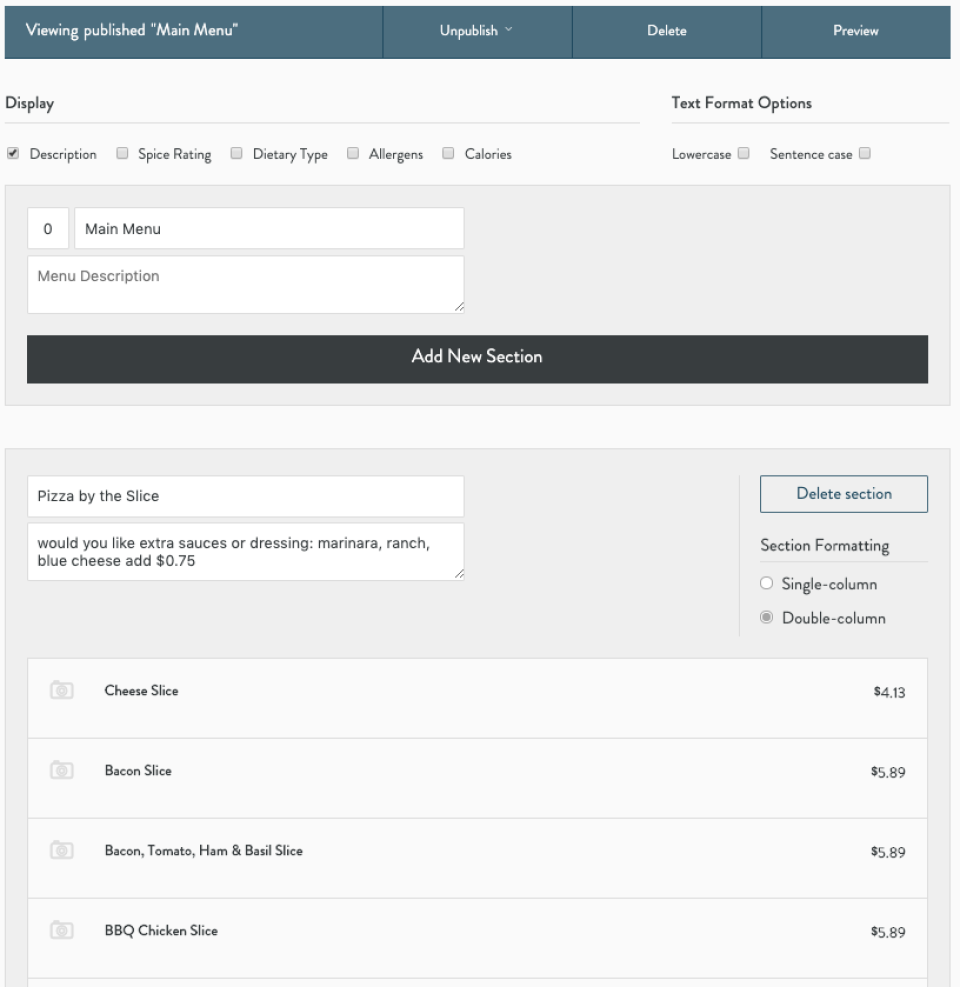The image size is (960, 987).
Task: Open the menu Preview
Action: [854, 31]
